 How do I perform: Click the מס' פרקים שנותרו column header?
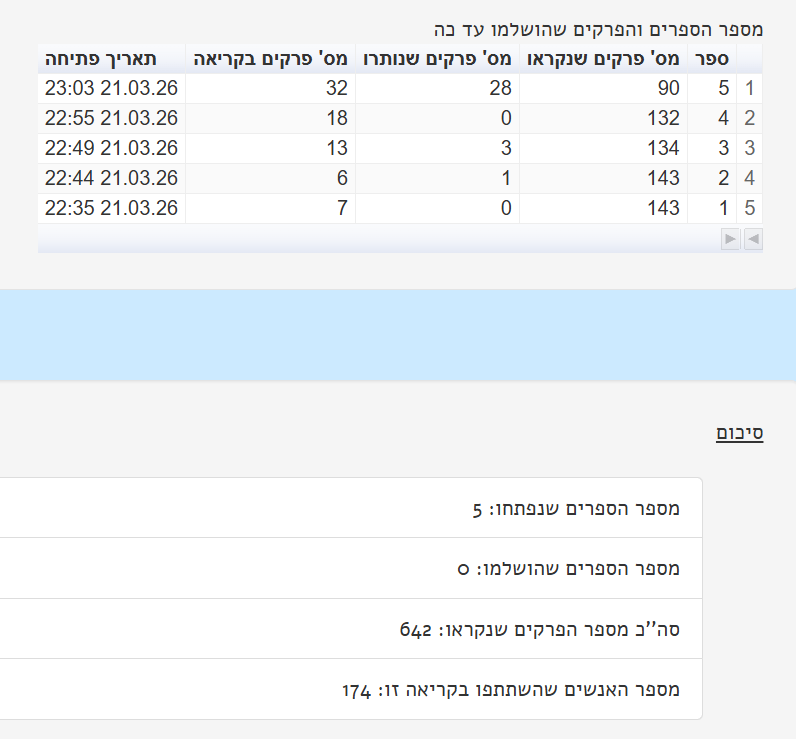(437, 58)
